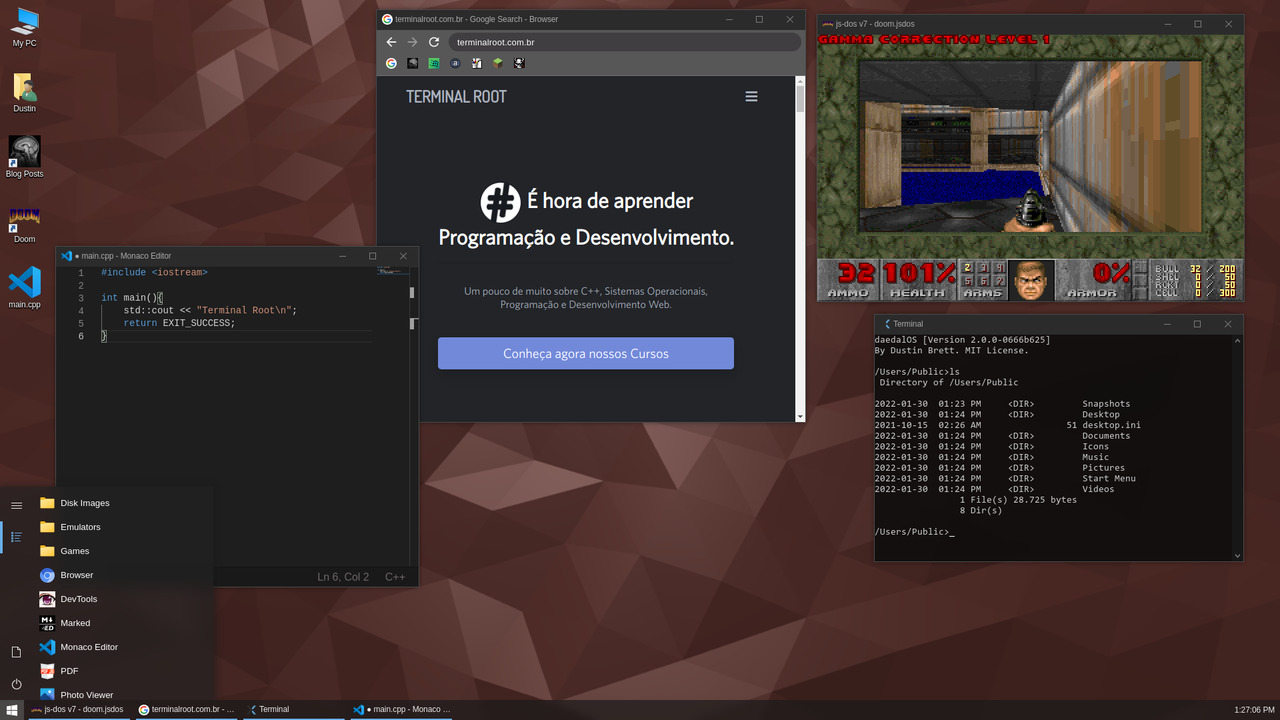Screen dimensions: 1280x720
Task: Click the Terminal prompt /Users/Public>
Action: point(911,532)
